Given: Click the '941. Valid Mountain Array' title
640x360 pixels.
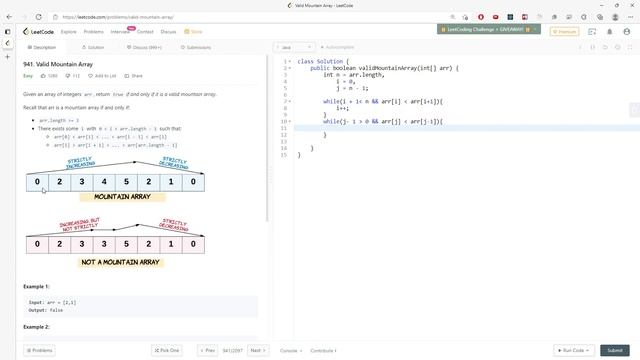Looking at the screenshot, I should tap(58, 64).
